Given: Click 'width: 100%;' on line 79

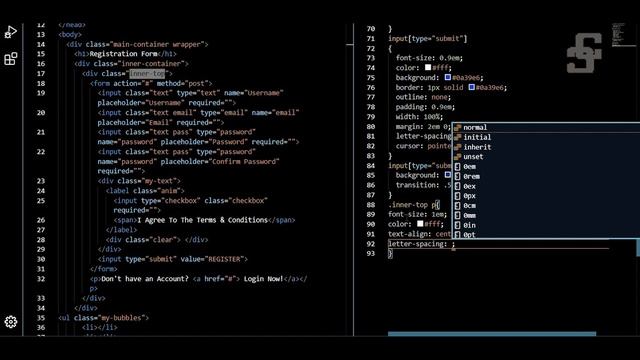Looking at the screenshot, I should (x=419, y=117).
